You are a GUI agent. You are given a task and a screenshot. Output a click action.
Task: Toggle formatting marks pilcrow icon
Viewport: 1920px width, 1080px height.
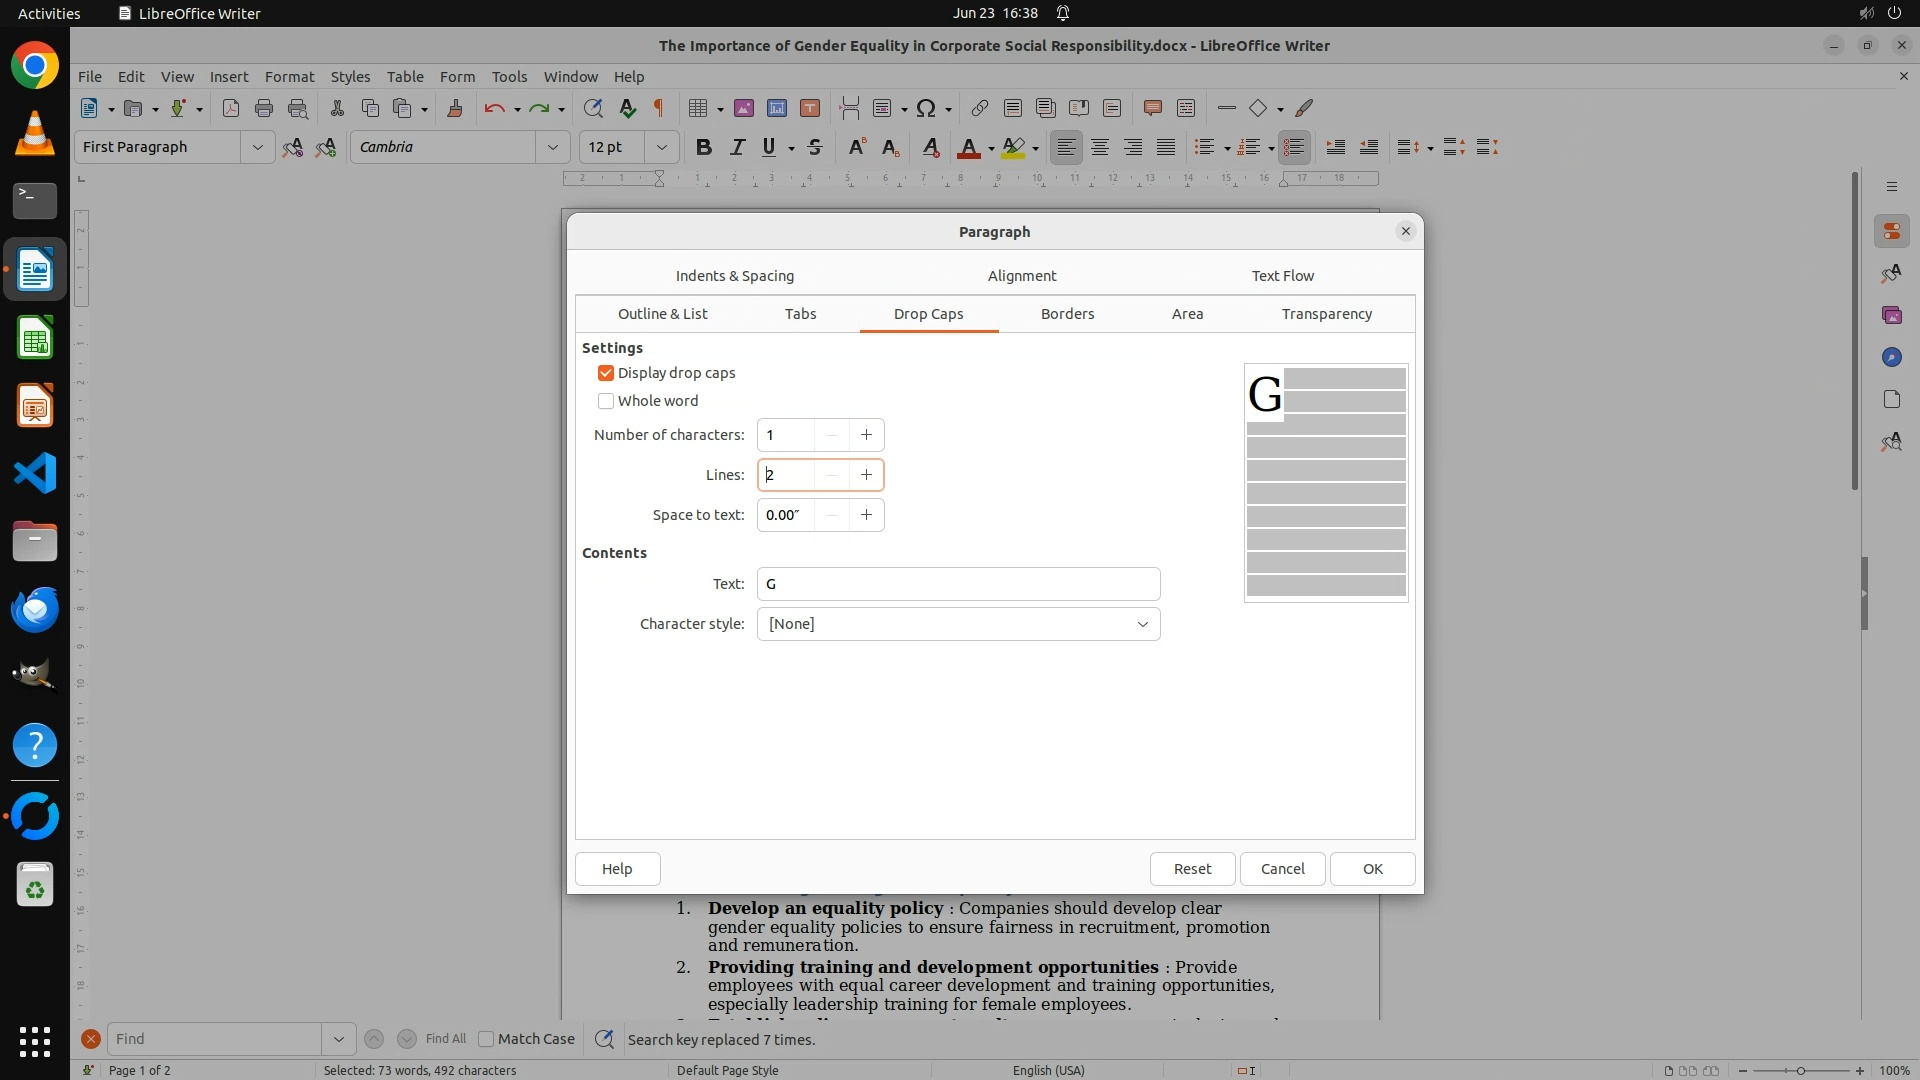659,108
